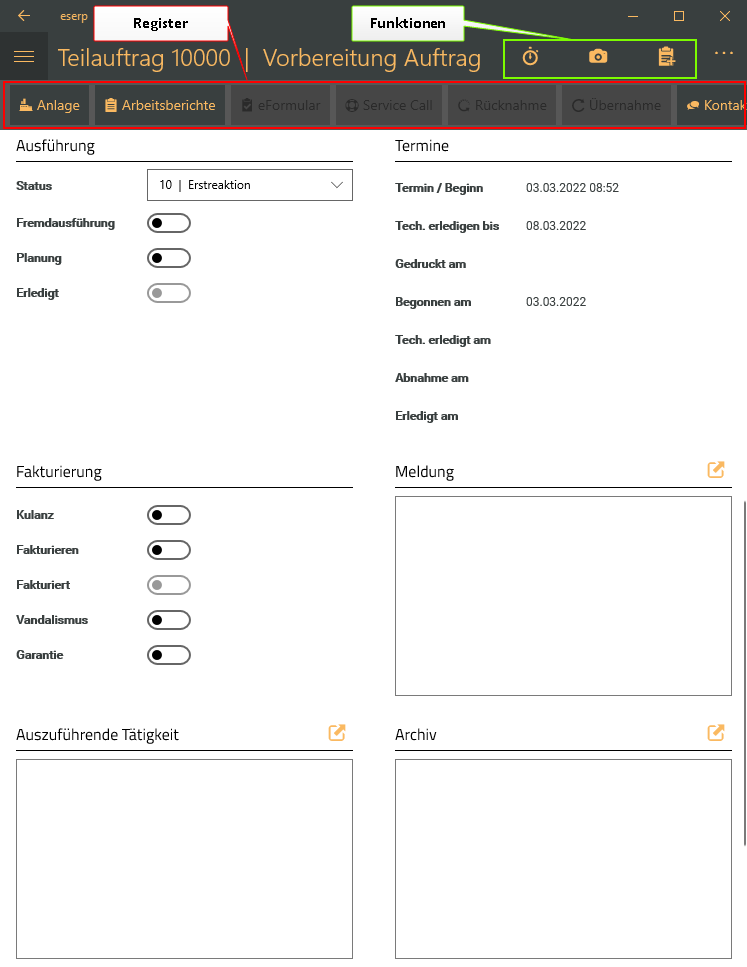Open the clipboard report function icon
Screen dimensions: 747x967
[x=666, y=57]
